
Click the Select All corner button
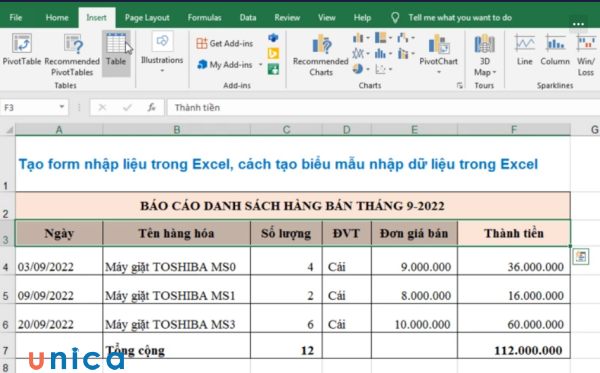coord(8,130)
